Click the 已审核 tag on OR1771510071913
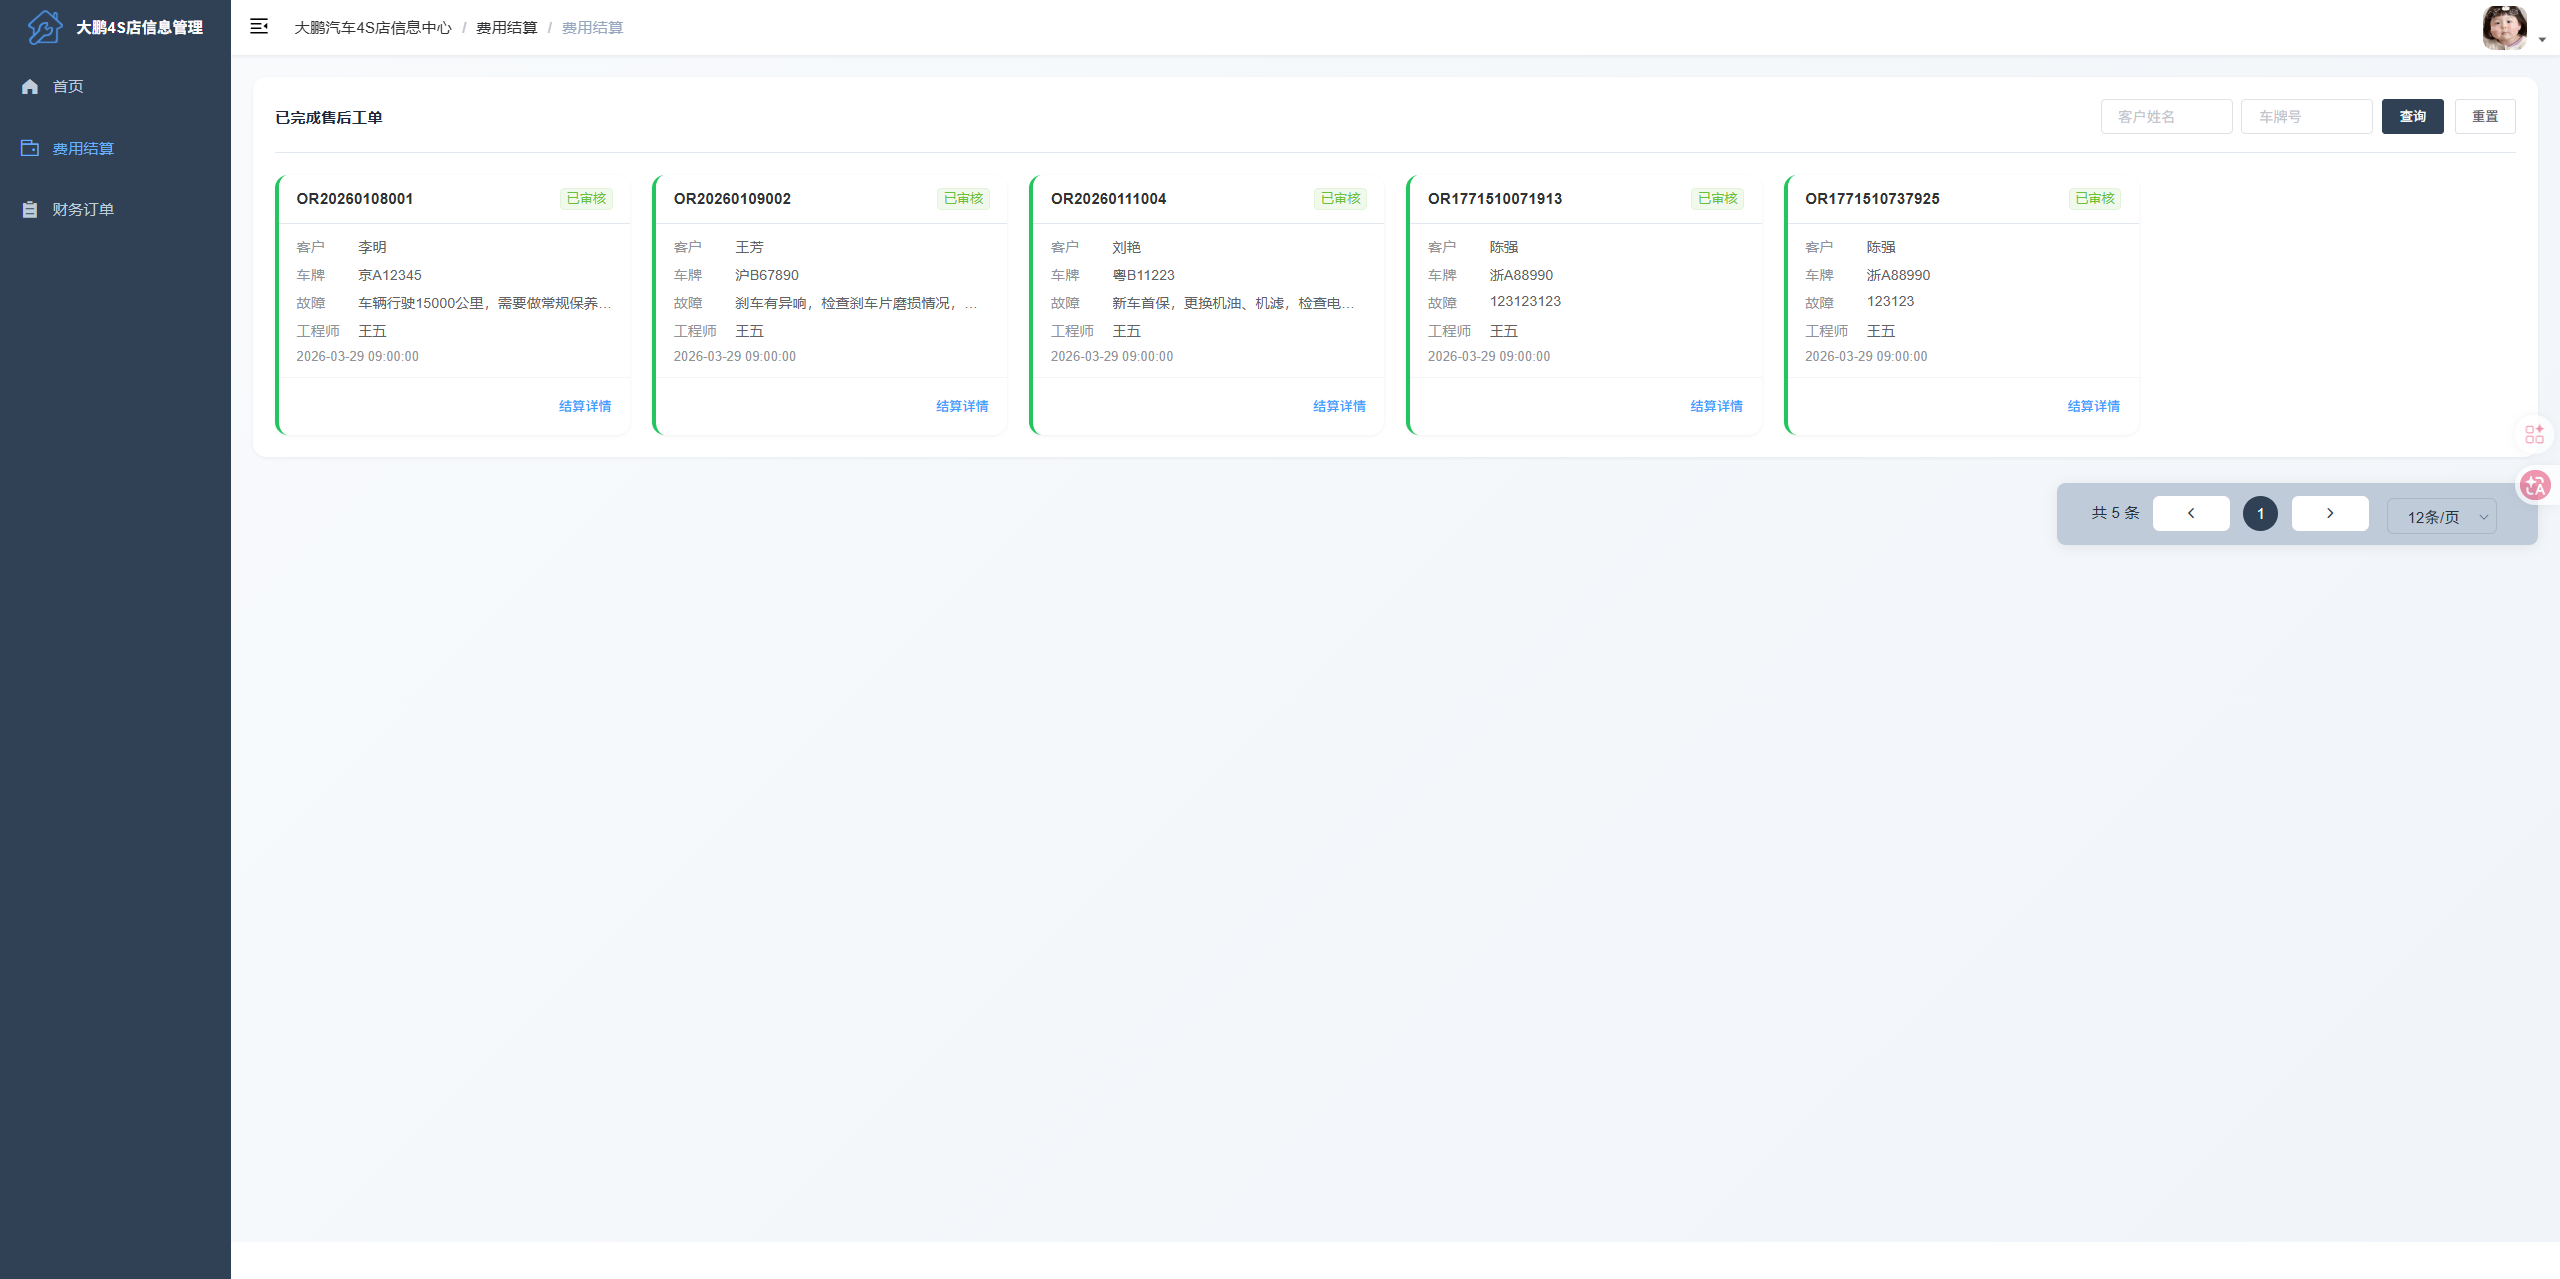 coord(1718,198)
